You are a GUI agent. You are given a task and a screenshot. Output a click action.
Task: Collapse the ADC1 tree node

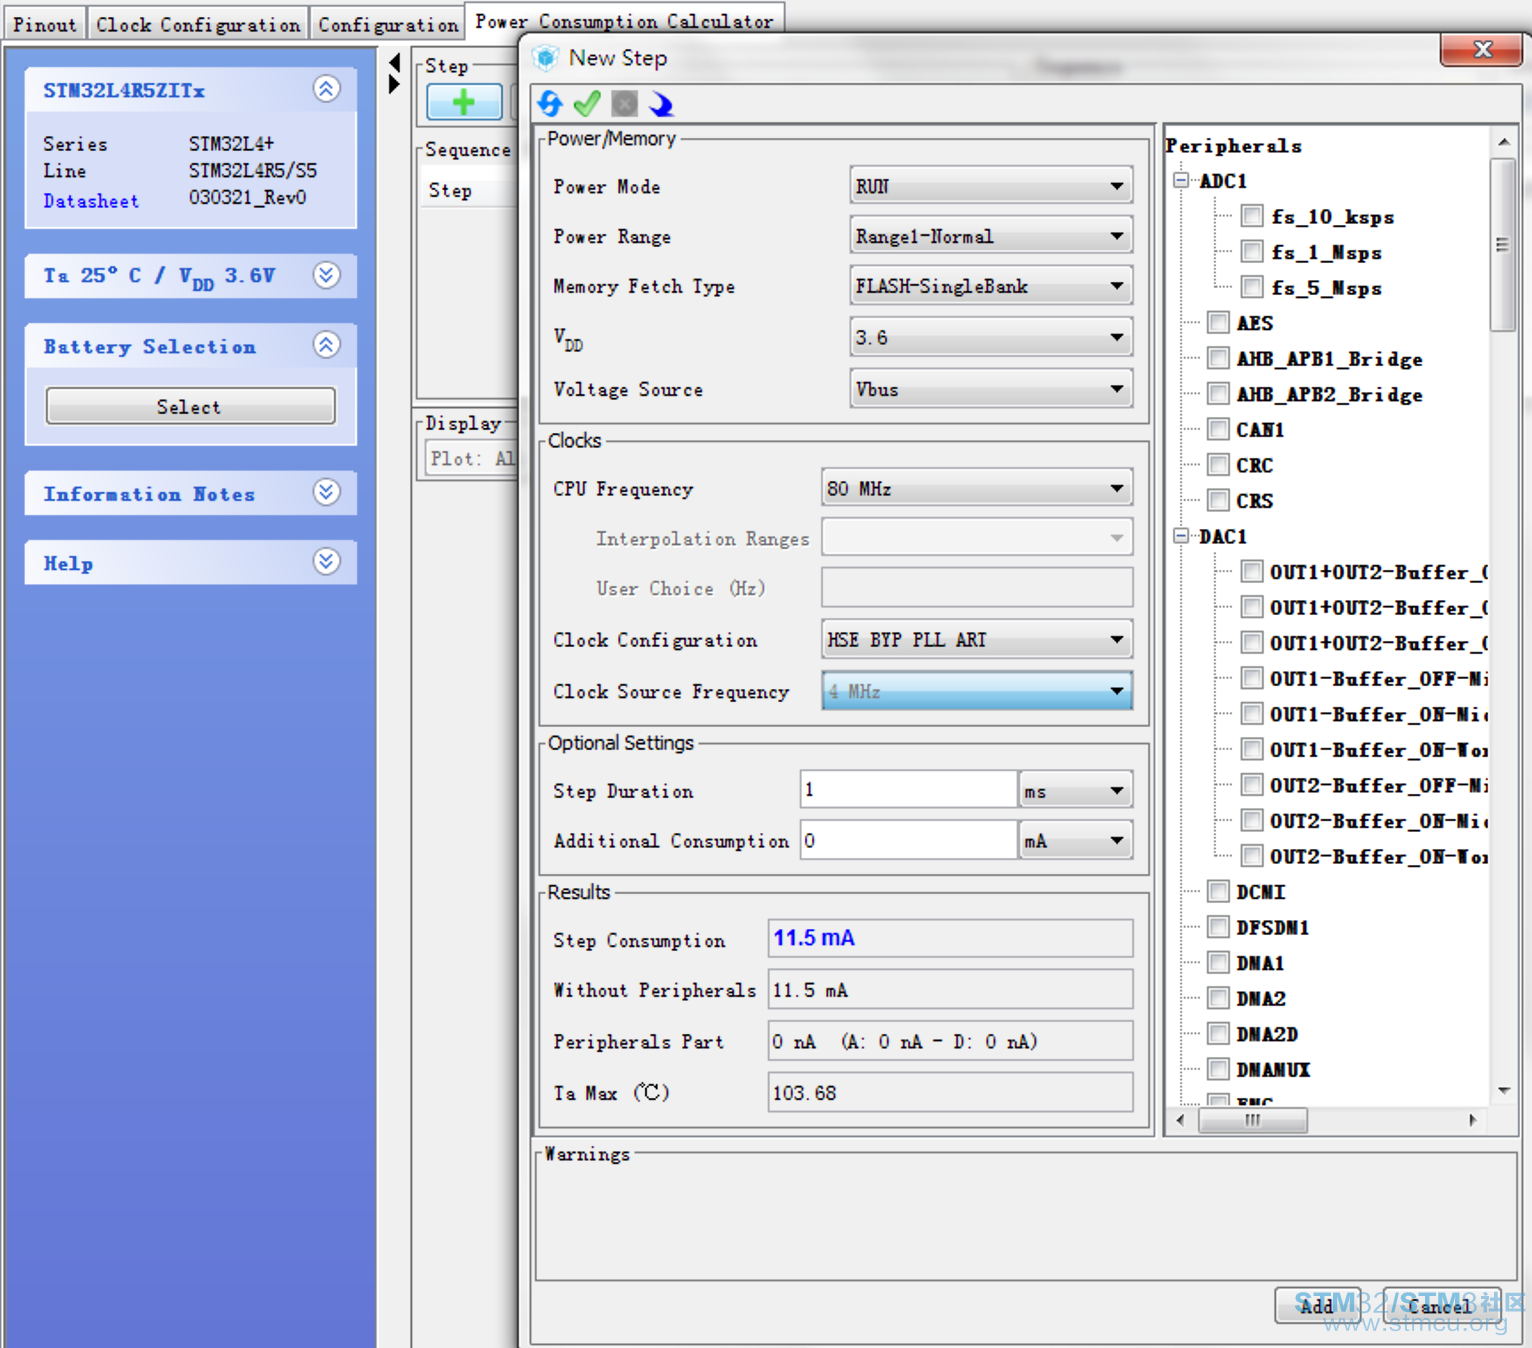[x=1182, y=180]
